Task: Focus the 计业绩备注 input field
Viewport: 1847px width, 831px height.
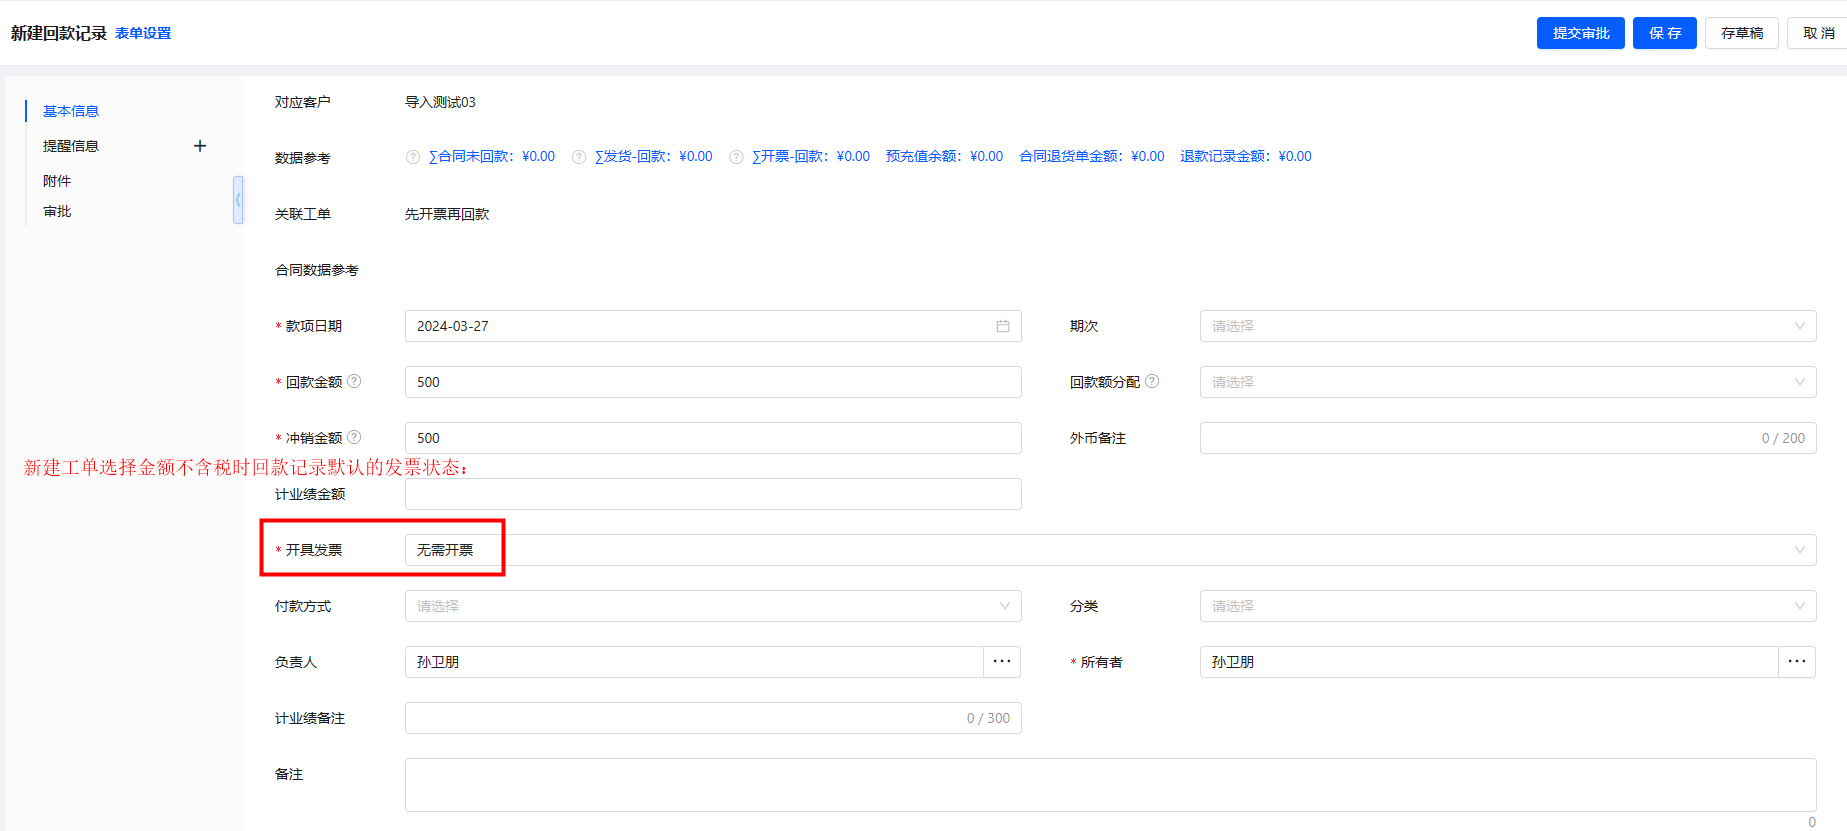Action: point(713,718)
